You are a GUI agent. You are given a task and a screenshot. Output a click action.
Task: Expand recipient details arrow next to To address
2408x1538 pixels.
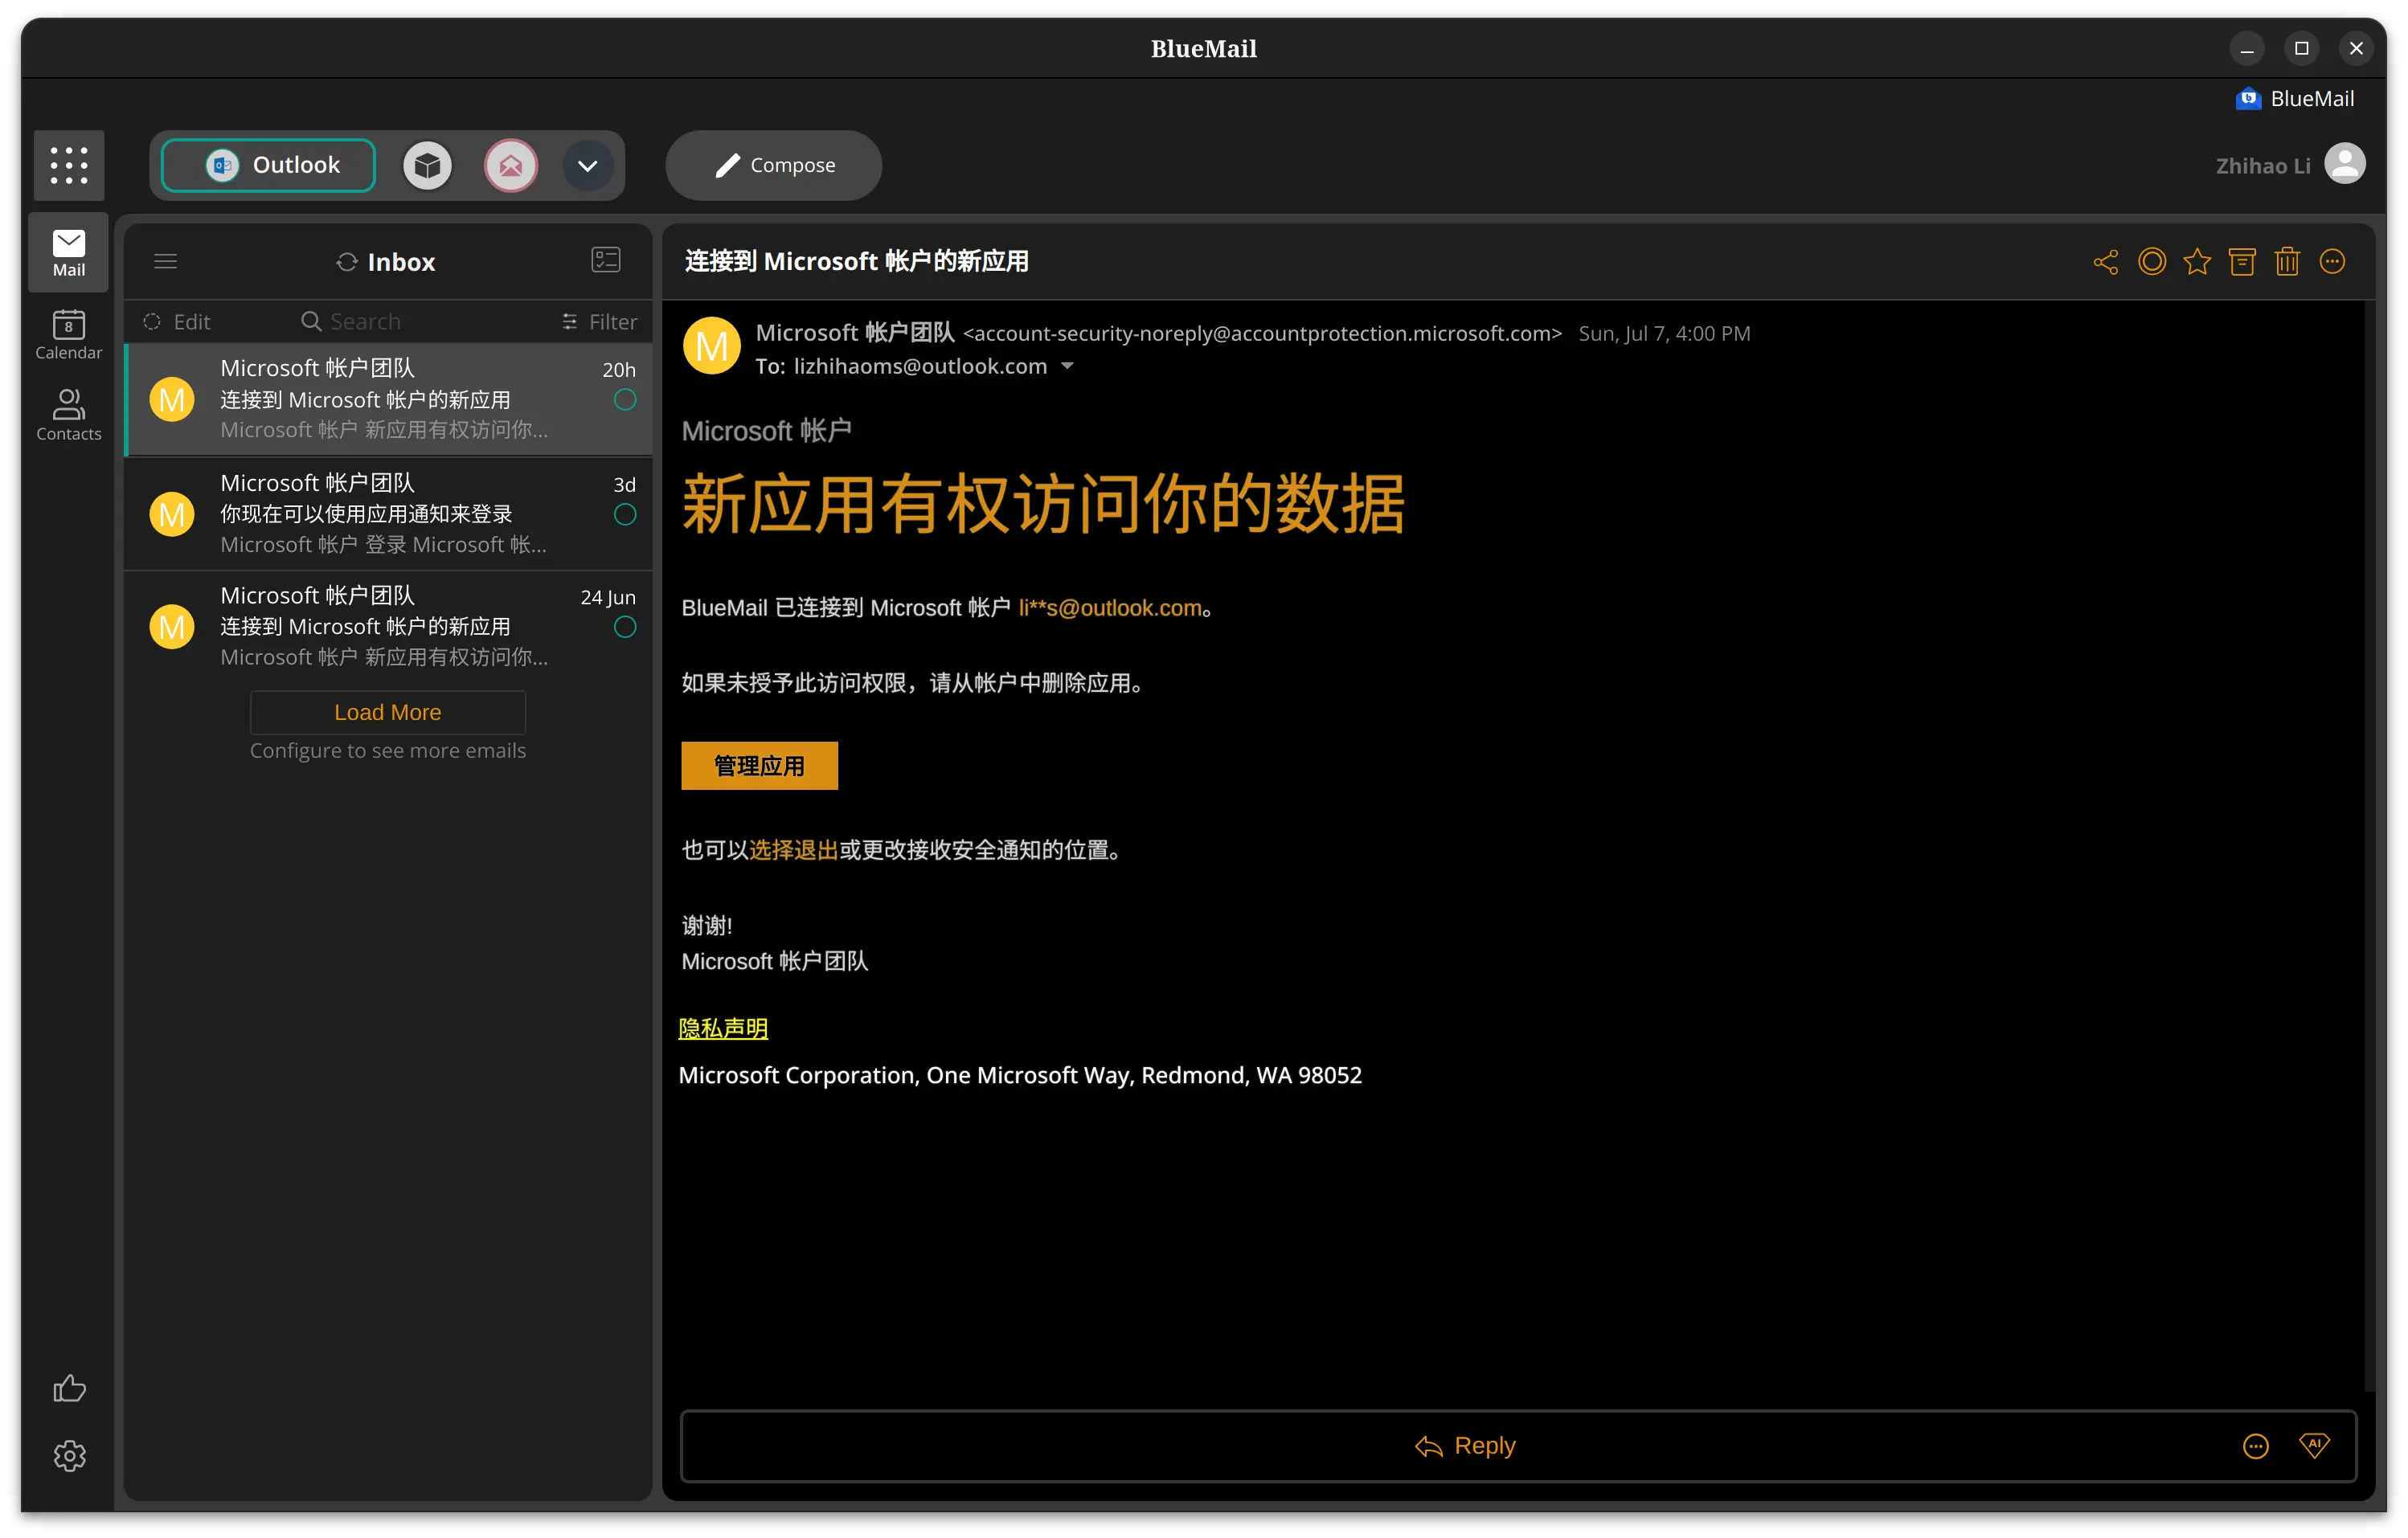click(x=1067, y=366)
